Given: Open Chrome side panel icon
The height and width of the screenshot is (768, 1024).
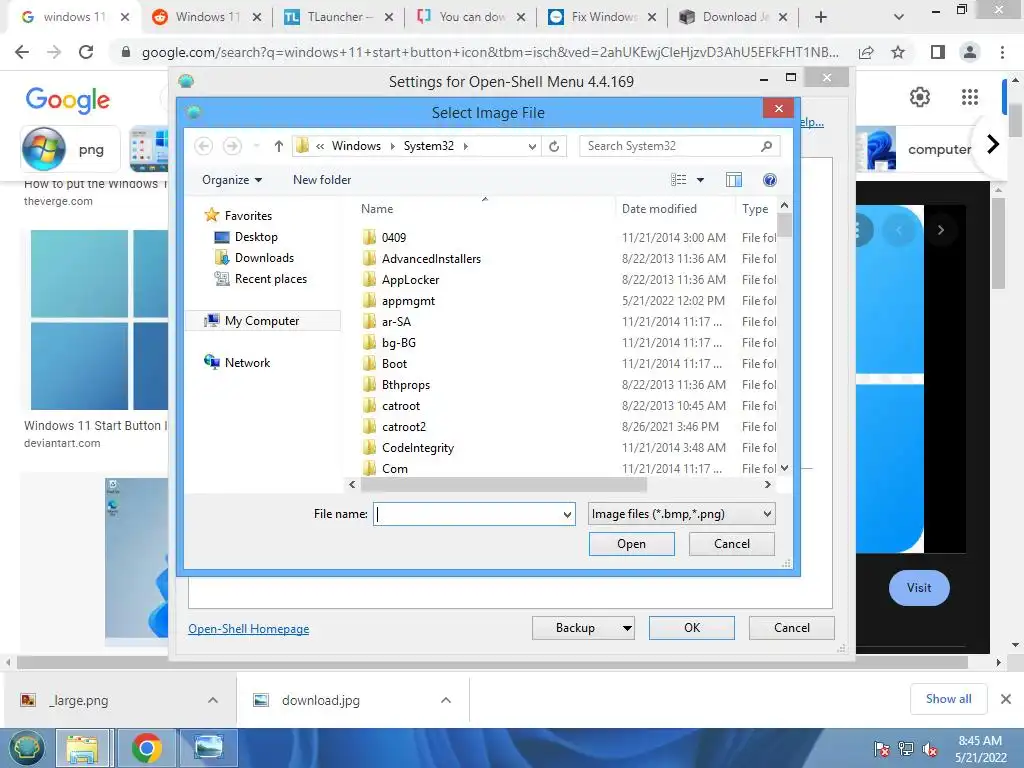Looking at the screenshot, I should [938, 52].
